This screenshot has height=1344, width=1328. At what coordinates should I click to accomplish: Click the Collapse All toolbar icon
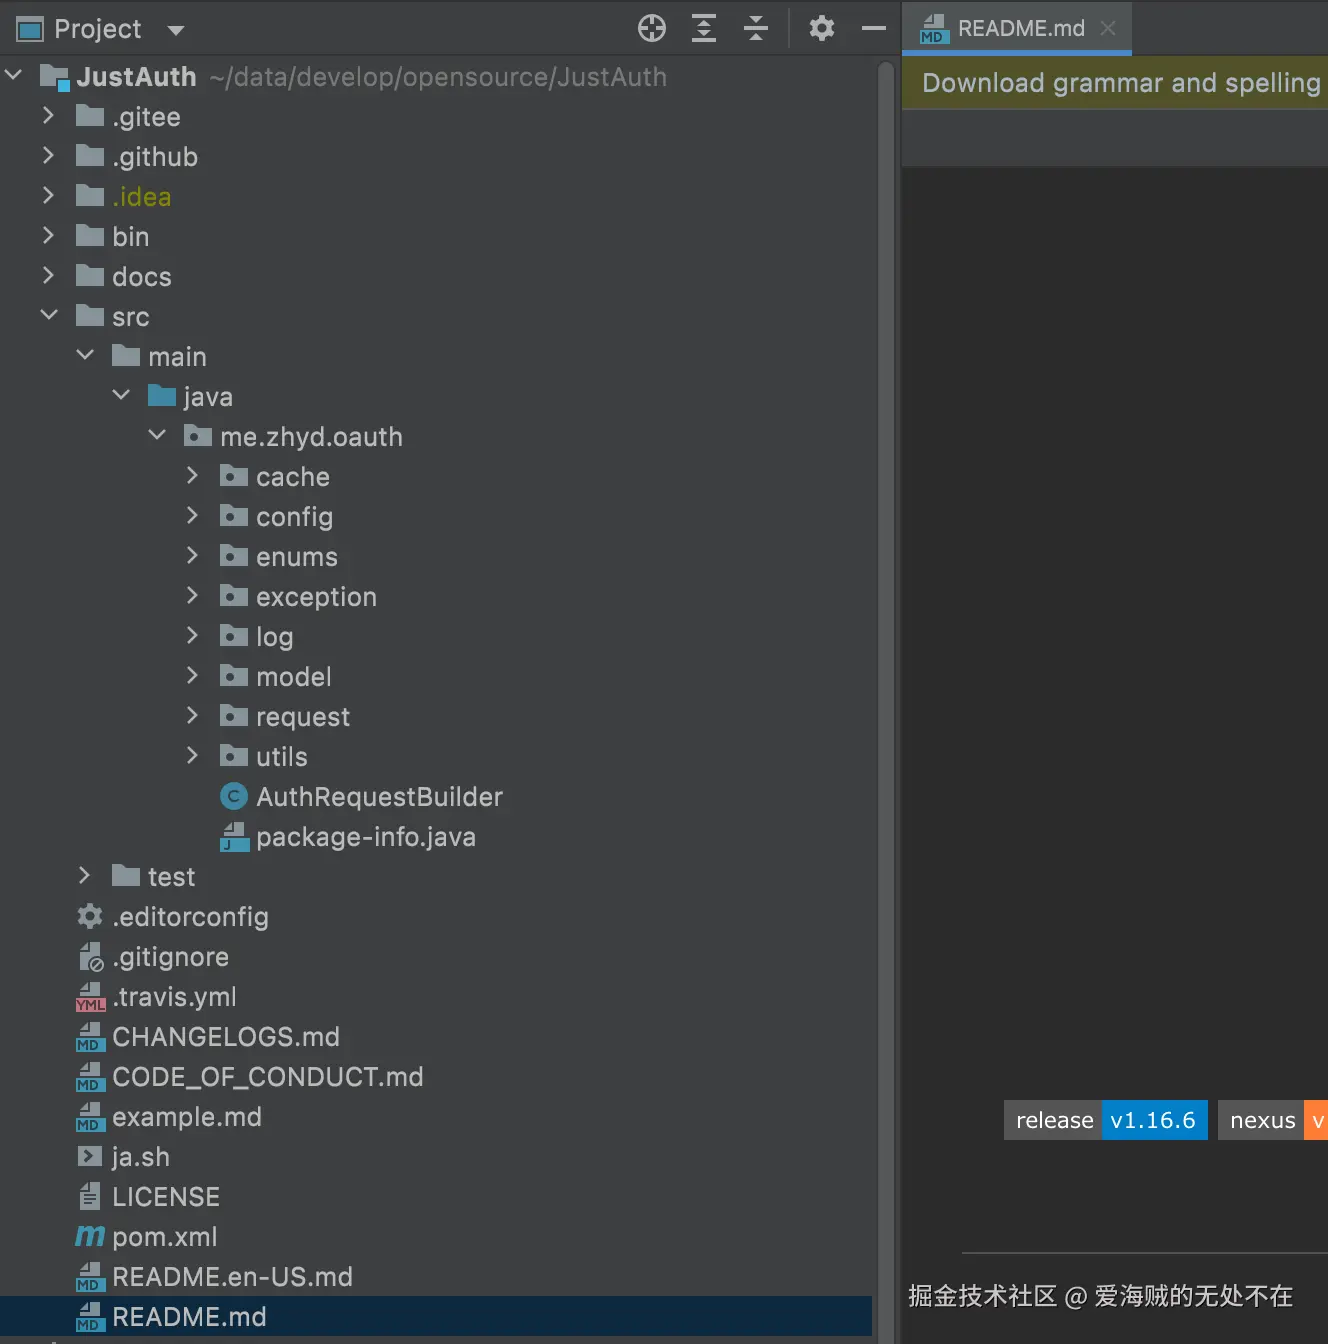[756, 28]
